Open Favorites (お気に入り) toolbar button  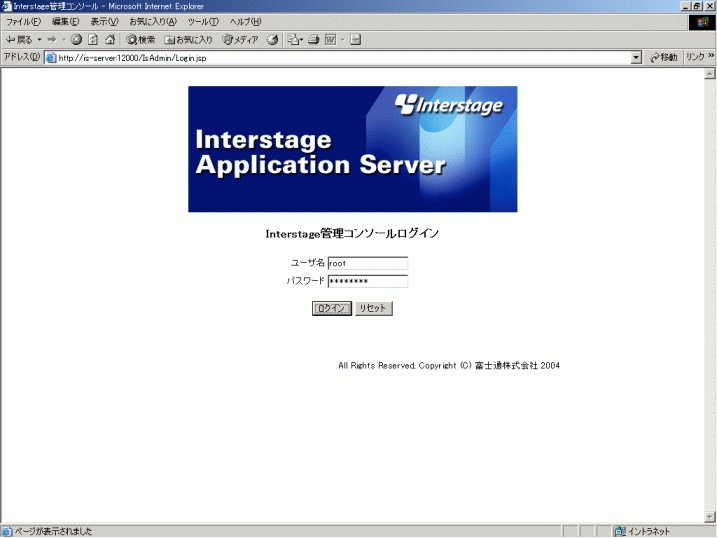point(188,40)
